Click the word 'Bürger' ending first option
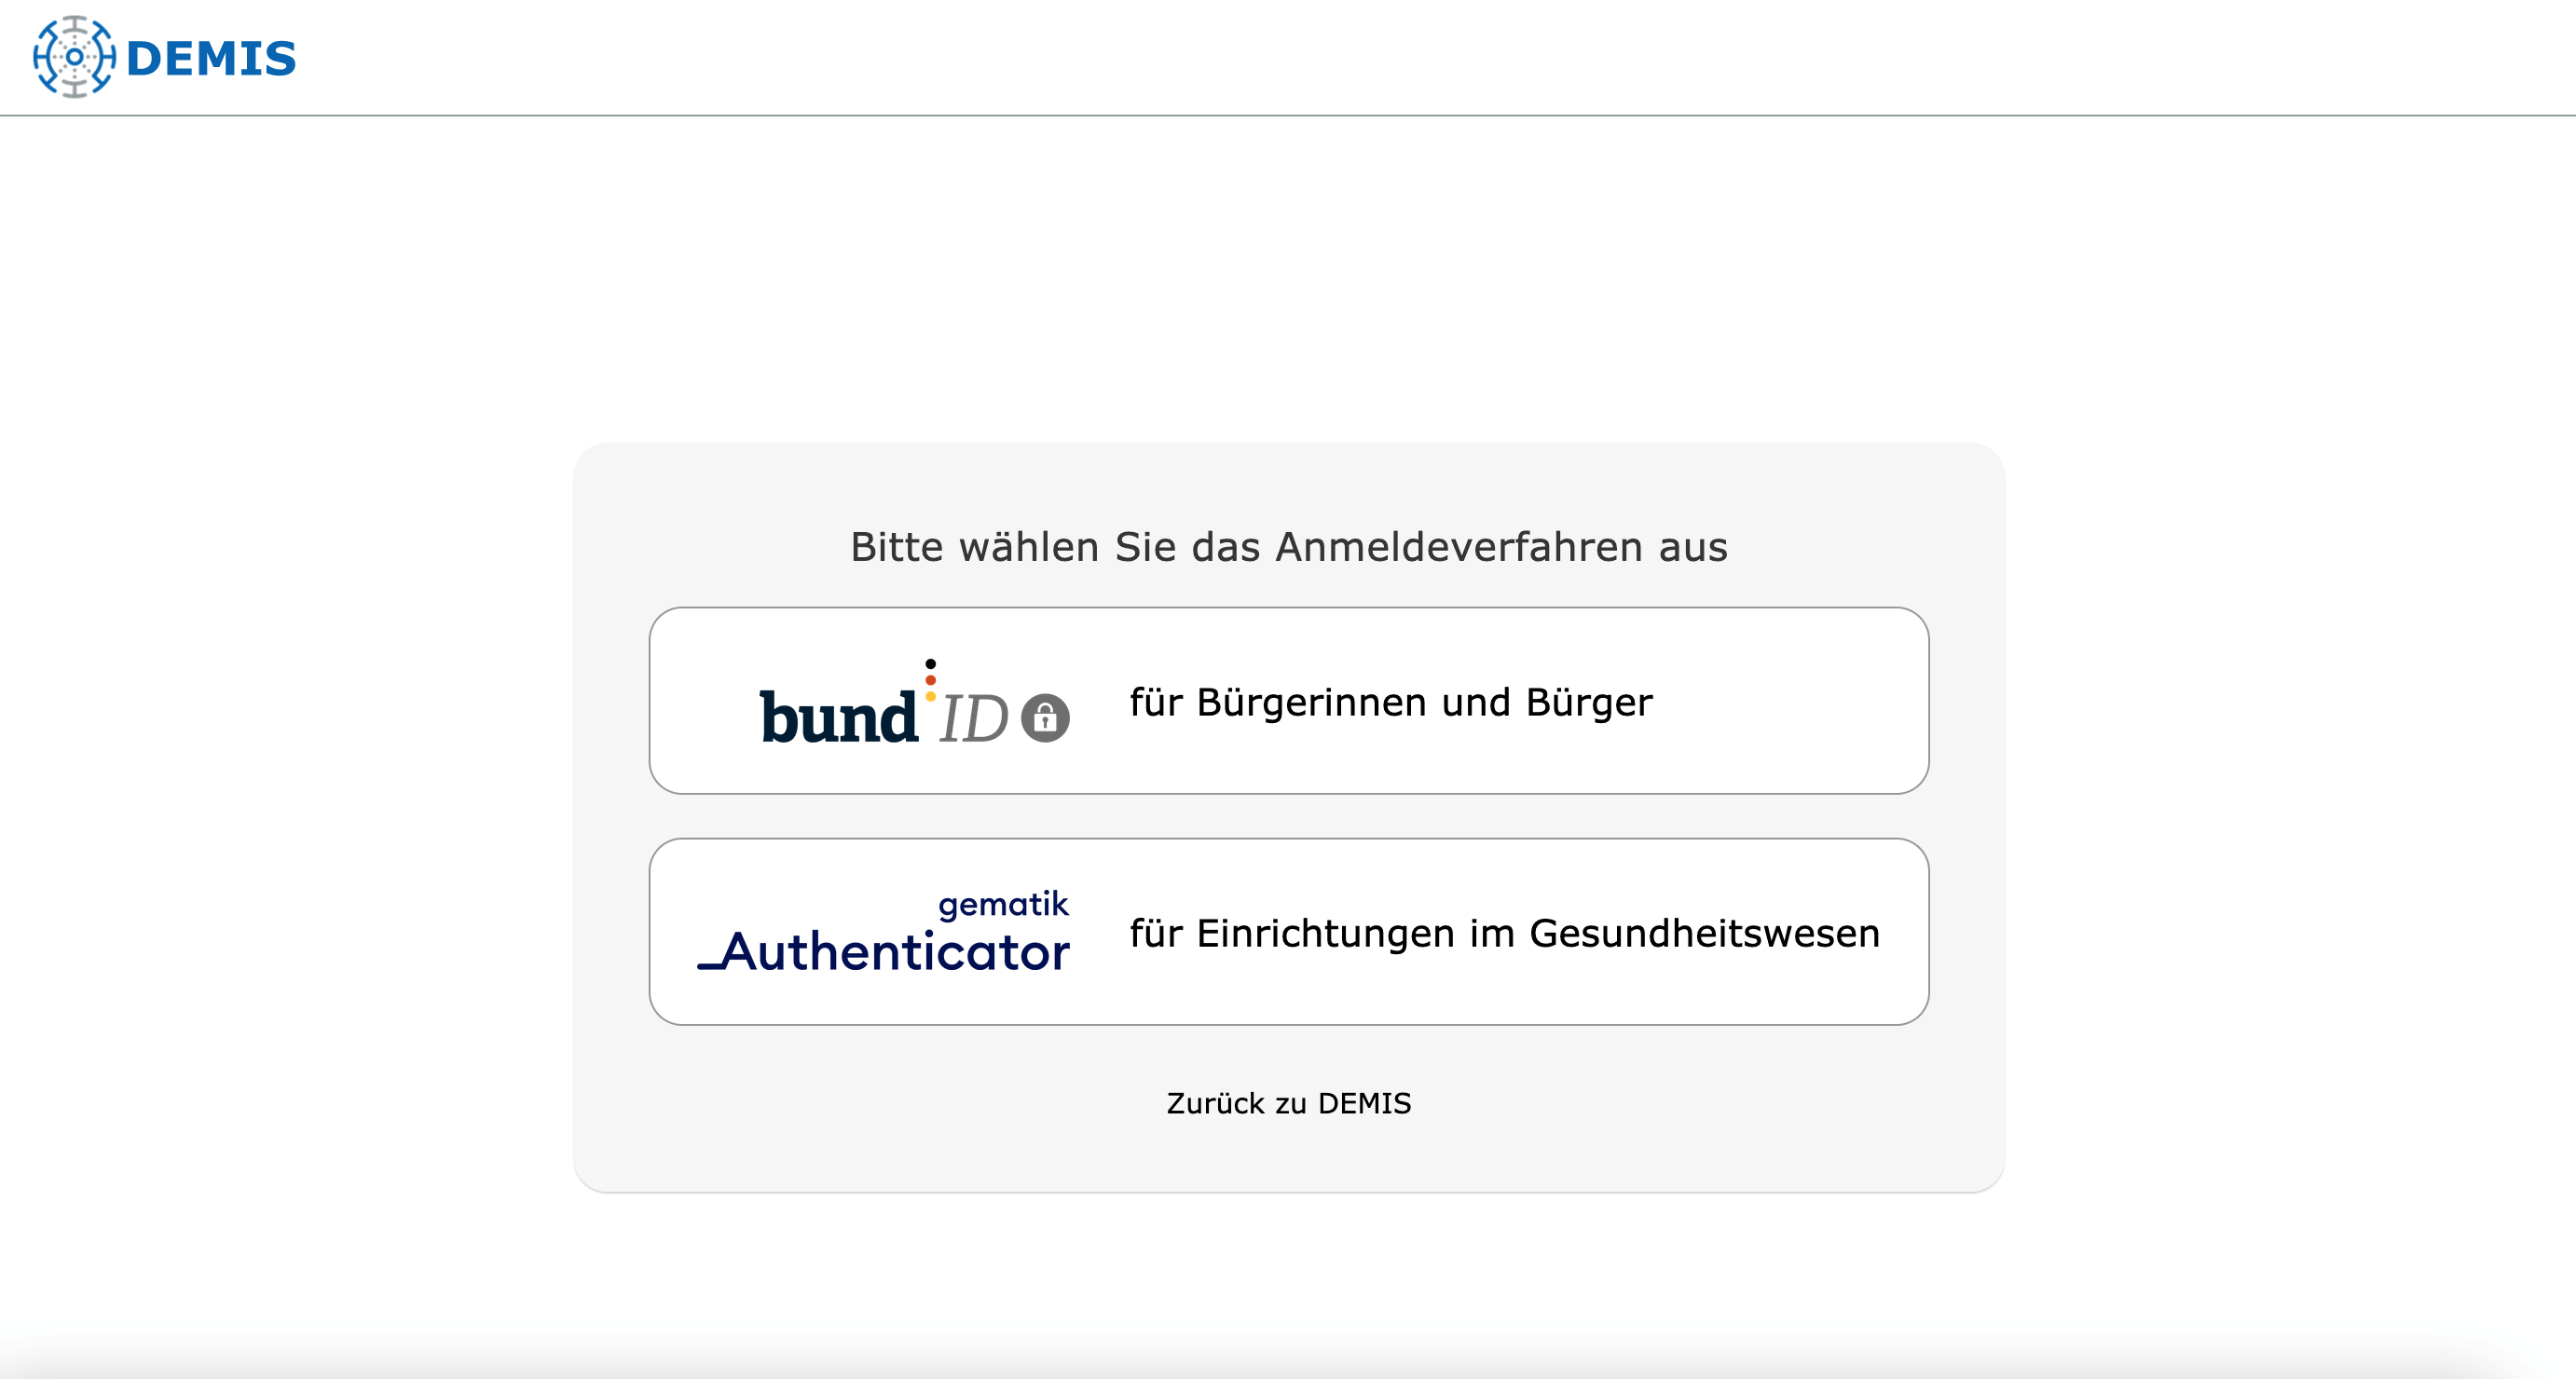The image size is (2576, 1379). [x=1589, y=702]
